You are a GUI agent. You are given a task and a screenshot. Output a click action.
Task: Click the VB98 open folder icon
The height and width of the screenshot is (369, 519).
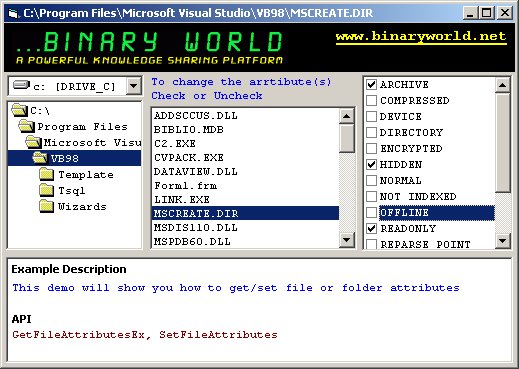coord(41,158)
